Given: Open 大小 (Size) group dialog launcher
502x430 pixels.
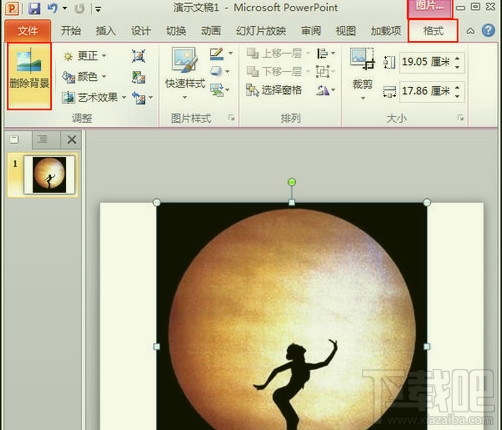Looking at the screenshot, I should pyautogui.click(x=460, y=117).
